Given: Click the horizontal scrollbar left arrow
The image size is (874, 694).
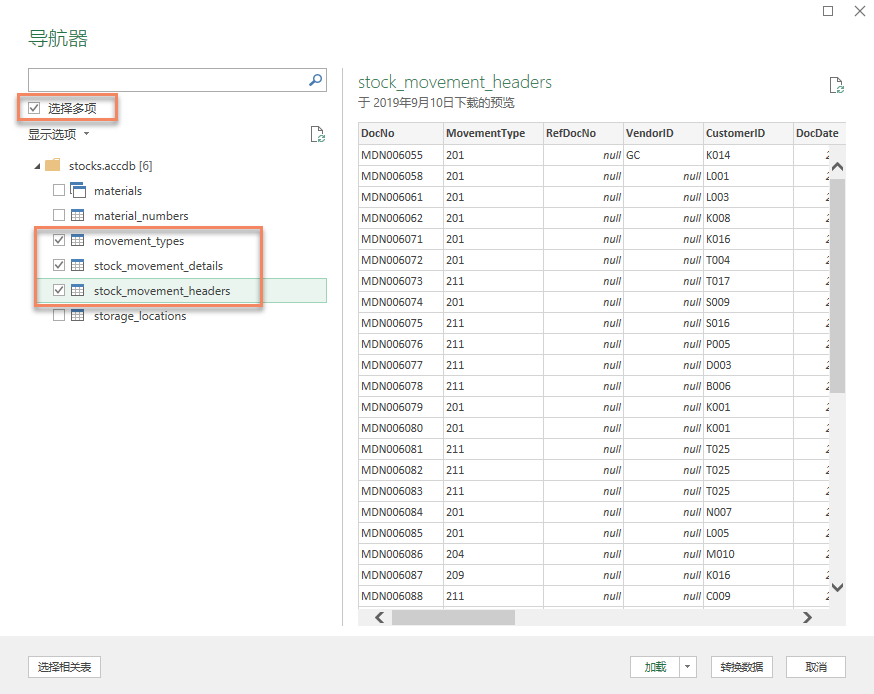Looking at the screenshot, I should point(380,617).
